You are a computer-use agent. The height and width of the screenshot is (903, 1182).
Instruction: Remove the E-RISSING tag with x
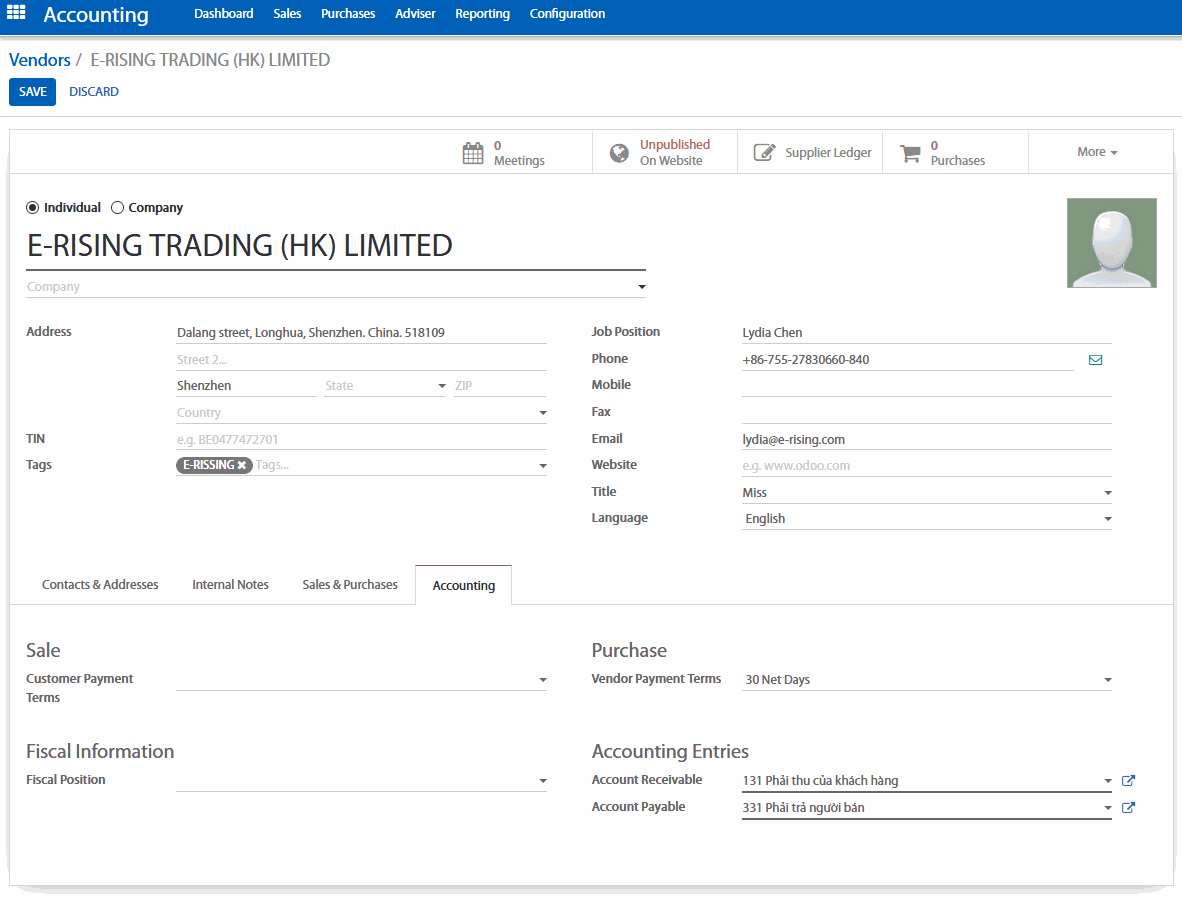[x=242, y=465]
